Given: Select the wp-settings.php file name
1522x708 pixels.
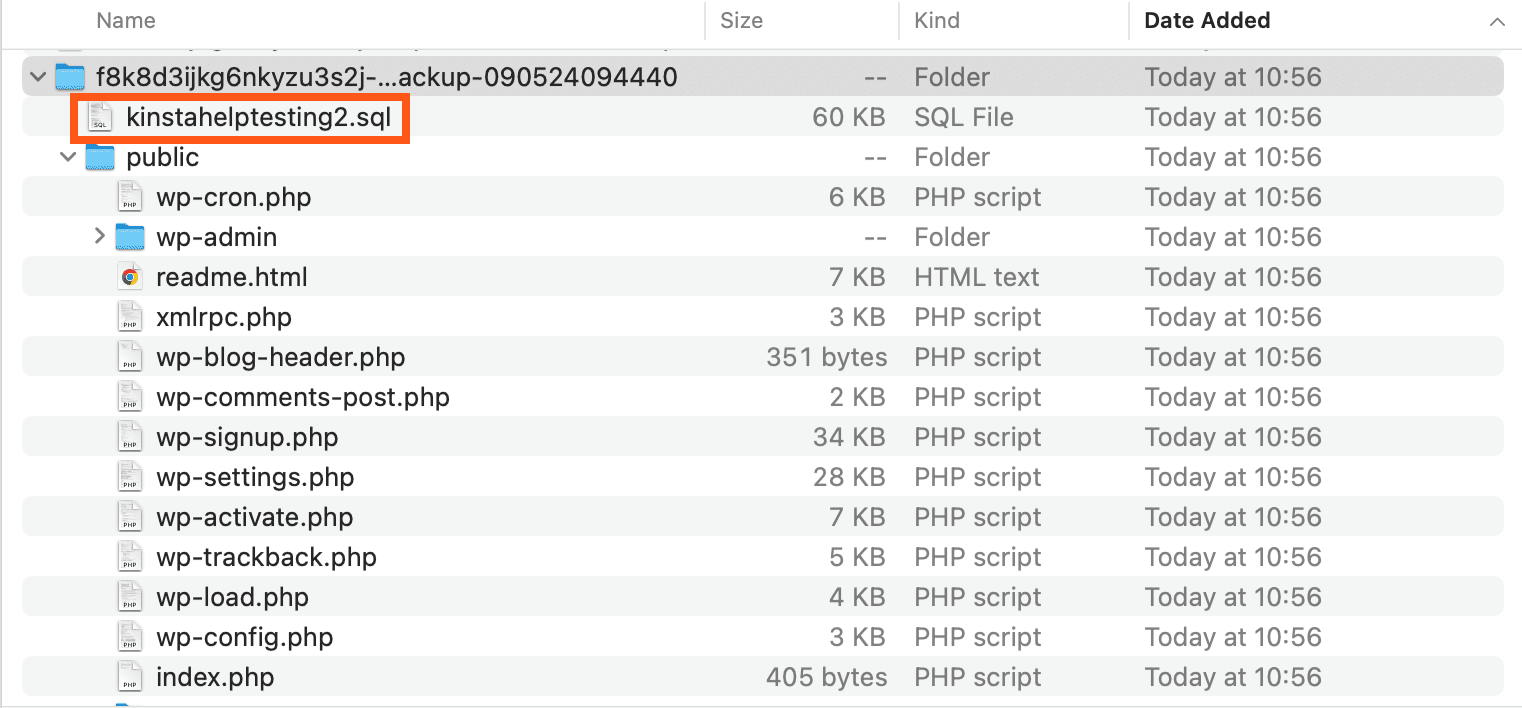Looking at the screenshot, I should tap(255, 477).
